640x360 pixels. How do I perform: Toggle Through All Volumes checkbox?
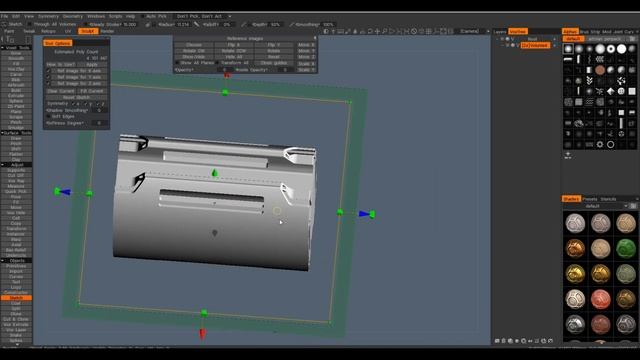(29, 24)
